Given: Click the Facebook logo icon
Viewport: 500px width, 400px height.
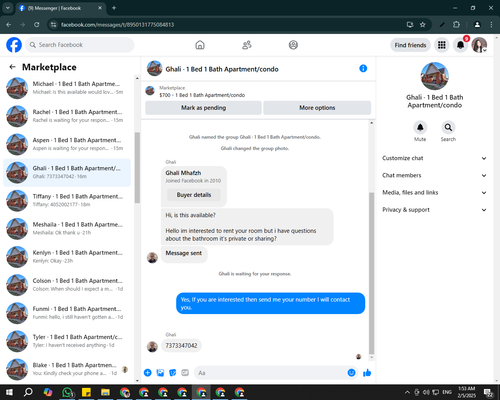Looking at the screenshot, I should (x=14, y=45).
